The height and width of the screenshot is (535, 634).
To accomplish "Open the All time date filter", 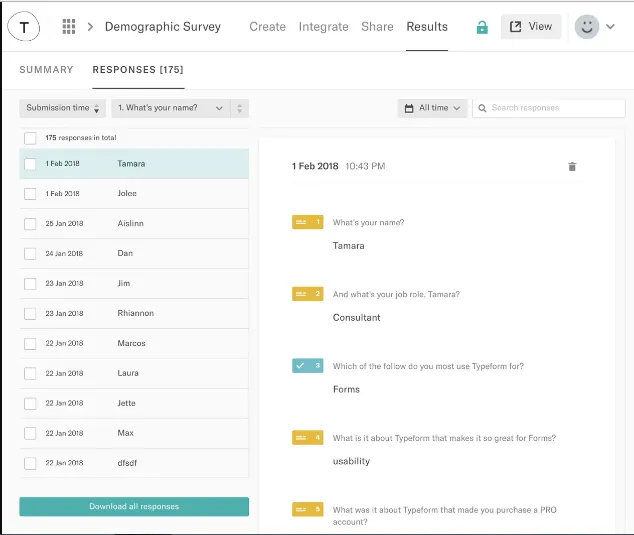I will click(432, 108).
